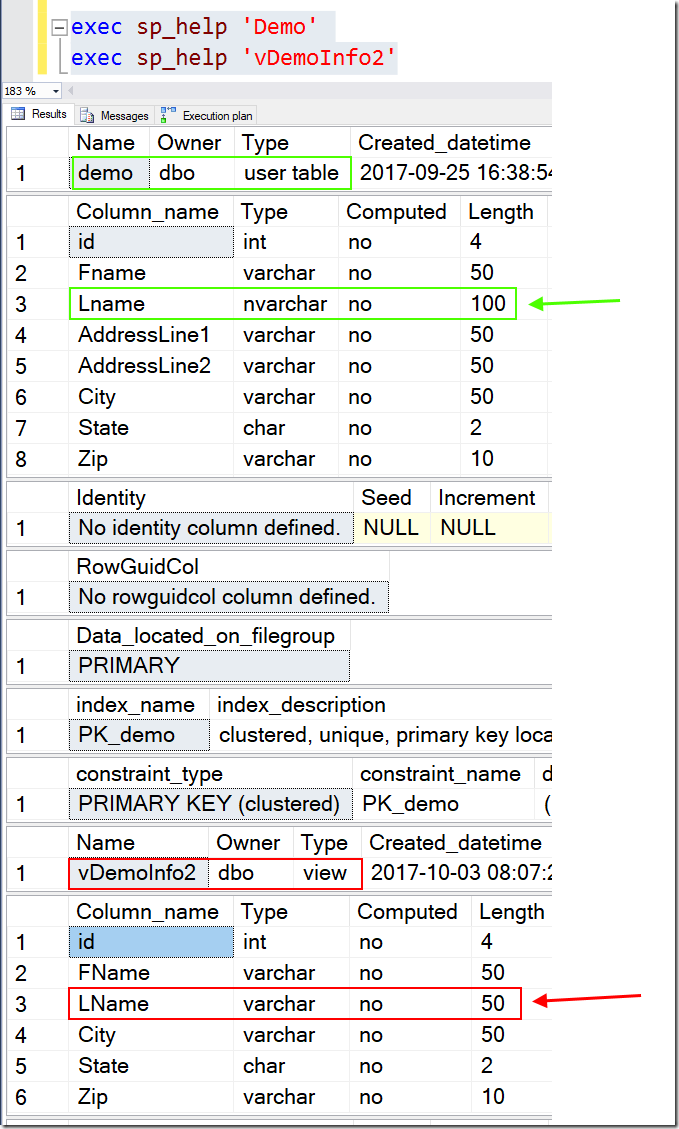
Task: Select the vDemoInfo2 name cell
Action: [139, 873]
